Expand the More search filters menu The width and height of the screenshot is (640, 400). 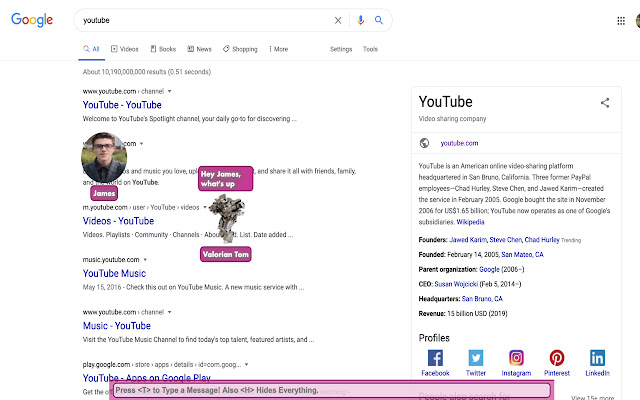[x=277, y=49]
